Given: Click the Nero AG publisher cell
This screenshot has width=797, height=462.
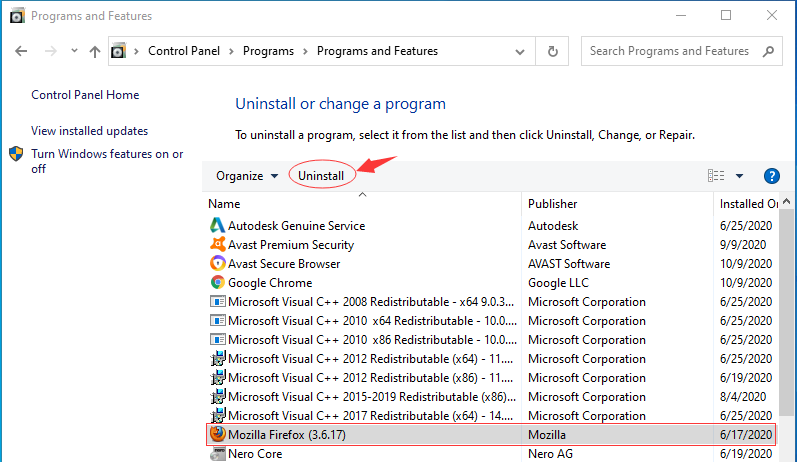Looking at the screenshot, I should 550,454.
